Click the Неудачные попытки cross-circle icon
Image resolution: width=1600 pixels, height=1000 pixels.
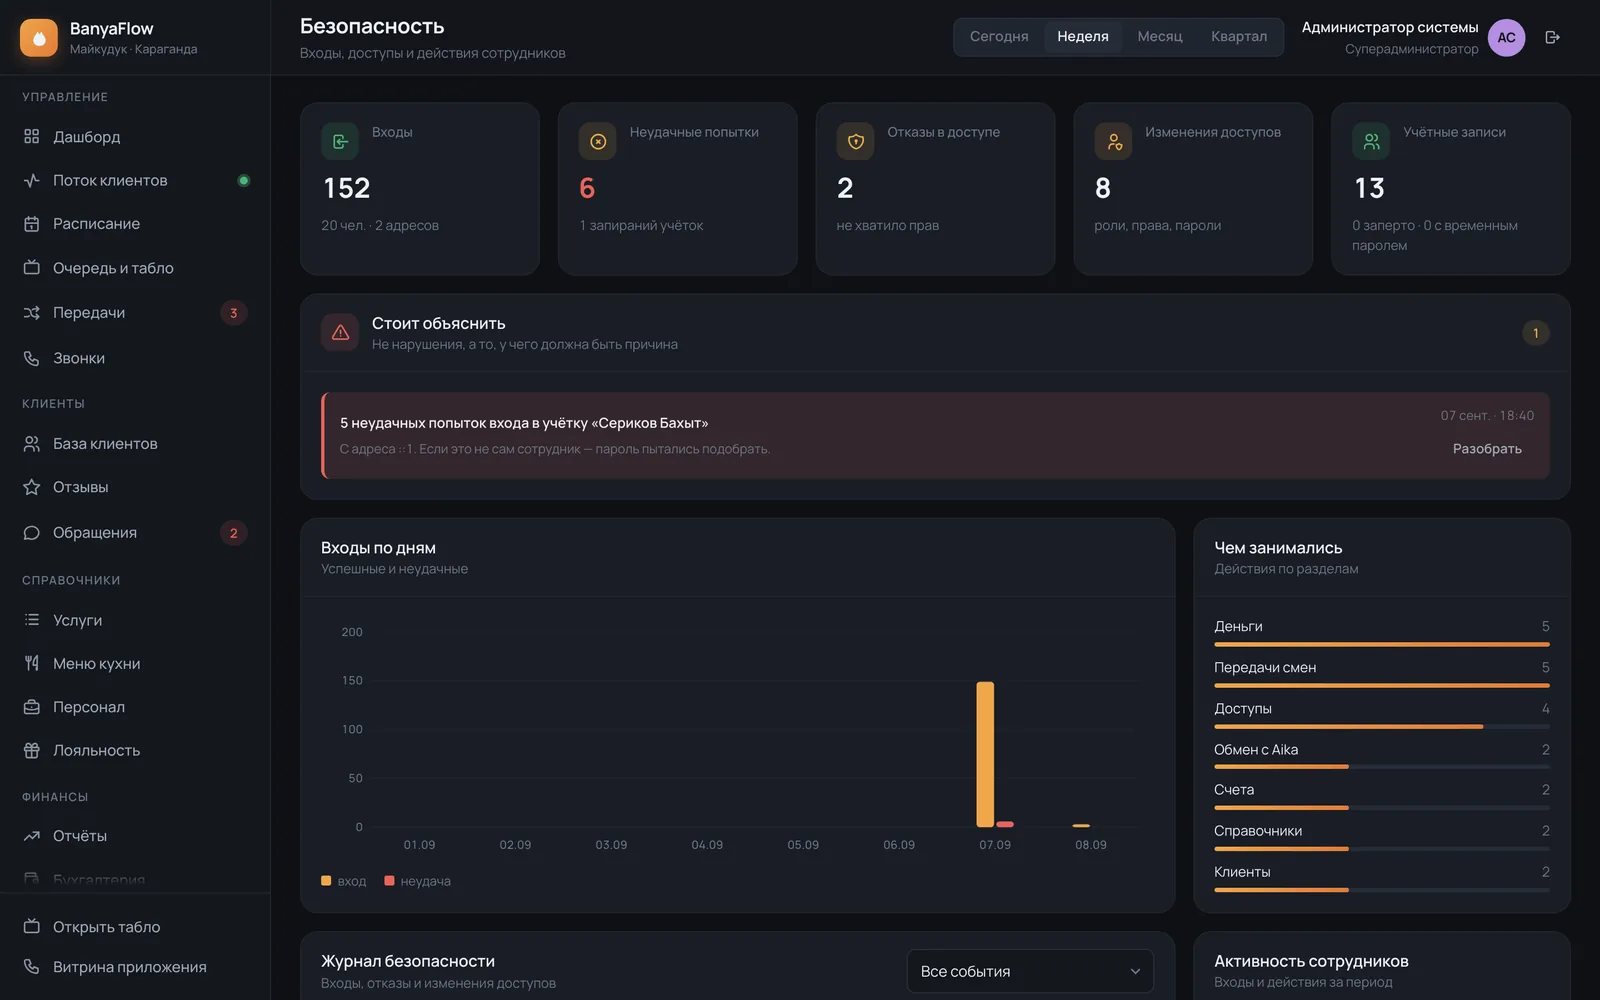click(x=598, y=141)
